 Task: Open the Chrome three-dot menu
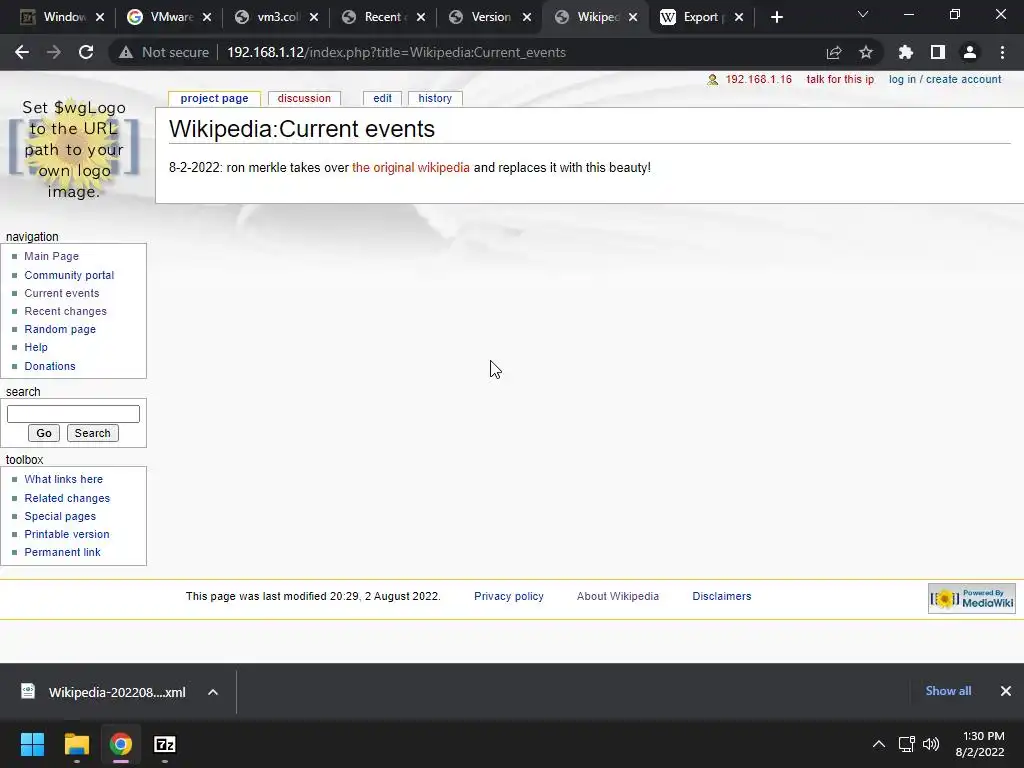(x=1002, y=52)
